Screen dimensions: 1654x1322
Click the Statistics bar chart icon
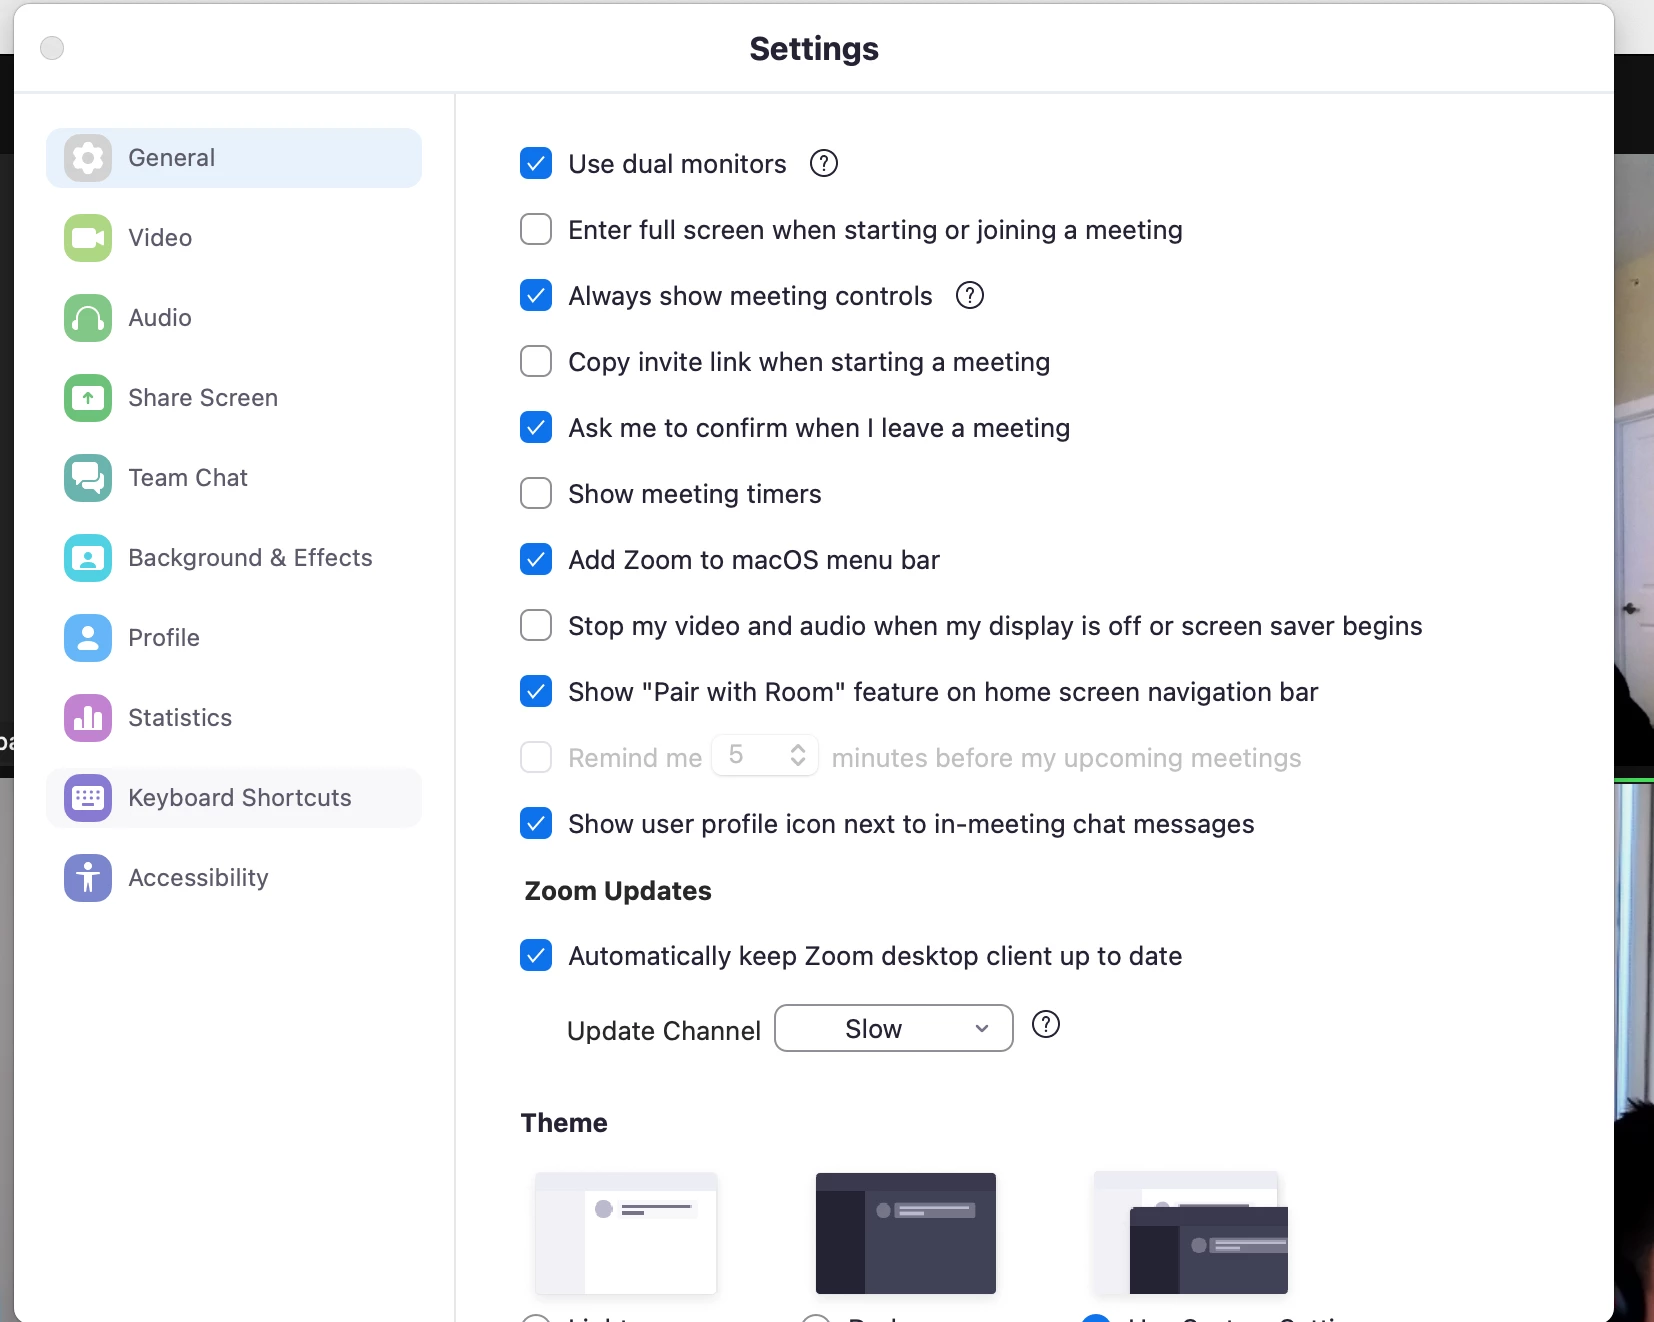pos(88,718)
